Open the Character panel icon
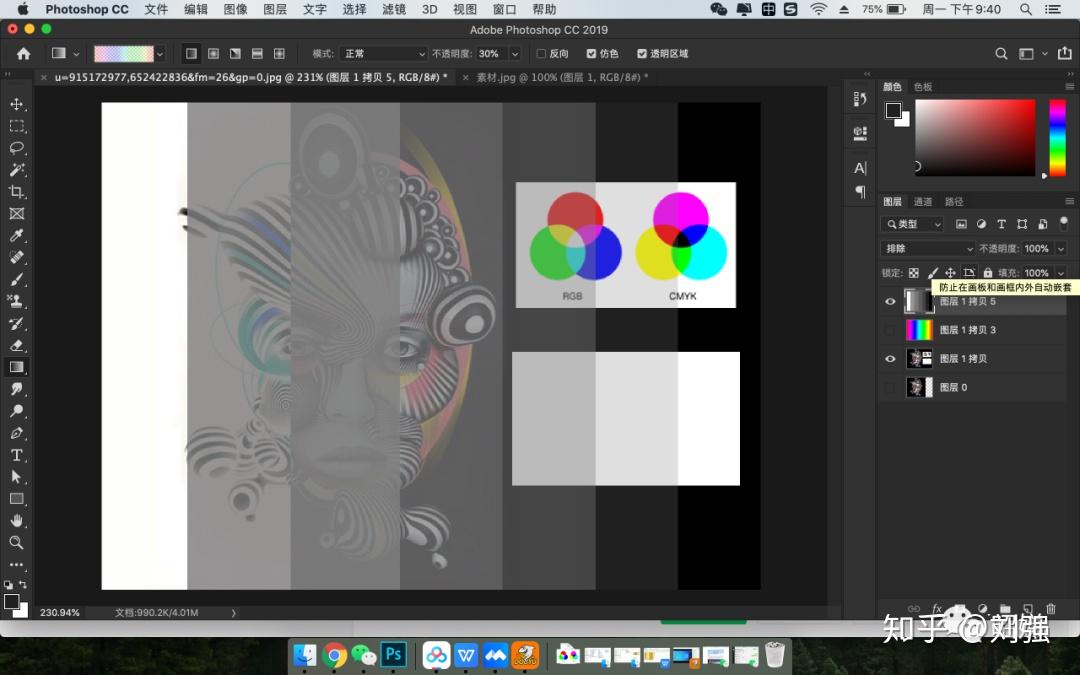The height and width of the screenshot is (675, 1080). (860, 167)
